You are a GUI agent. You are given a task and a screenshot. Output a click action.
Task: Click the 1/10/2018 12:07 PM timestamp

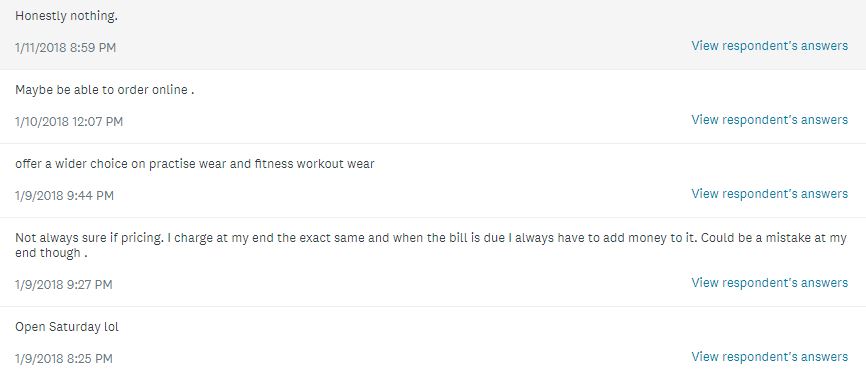[x=68, y=122]
